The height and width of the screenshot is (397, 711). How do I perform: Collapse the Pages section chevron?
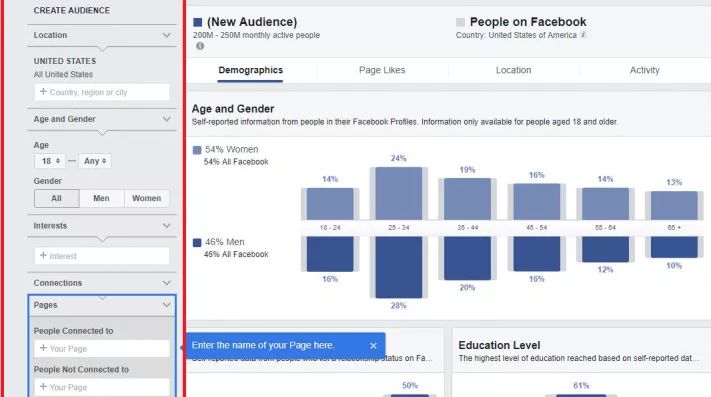(x=167, y=305)
